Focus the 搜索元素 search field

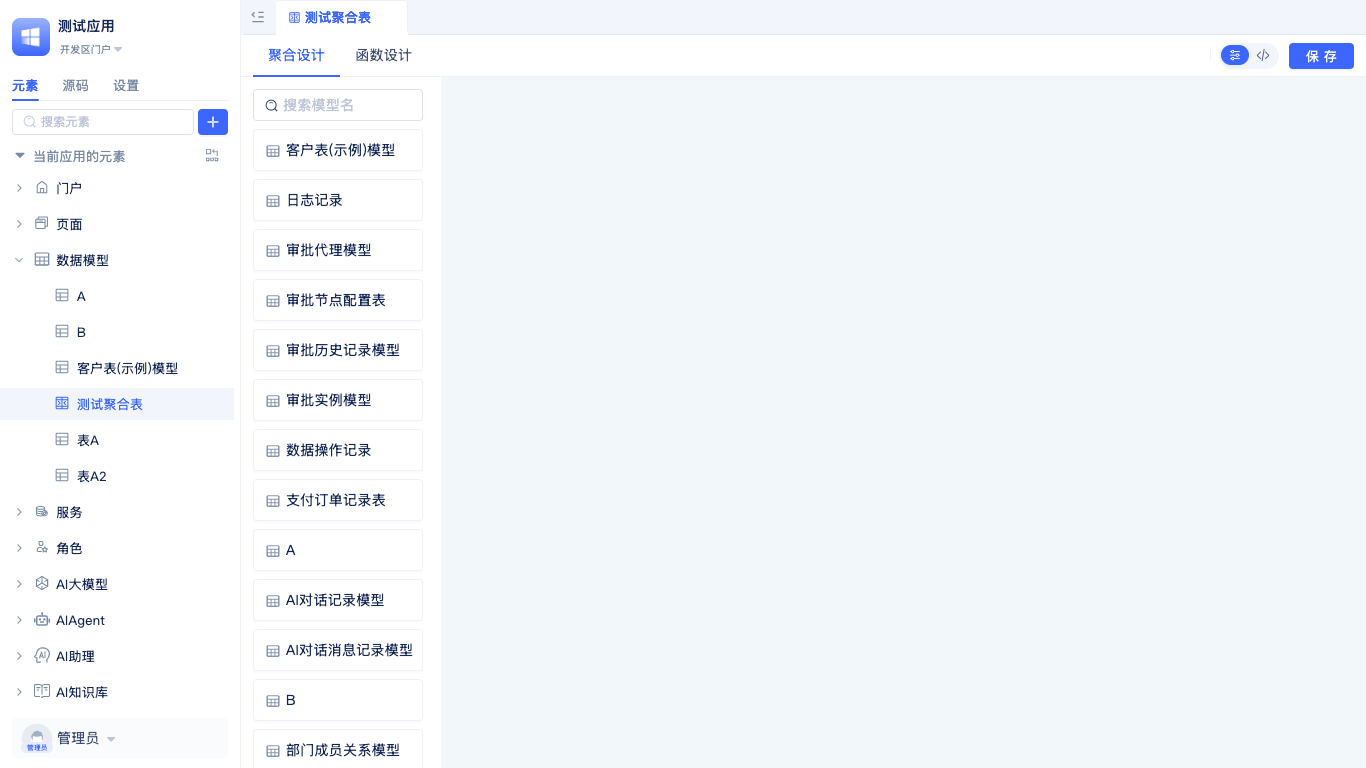click(x=103, y=122)
